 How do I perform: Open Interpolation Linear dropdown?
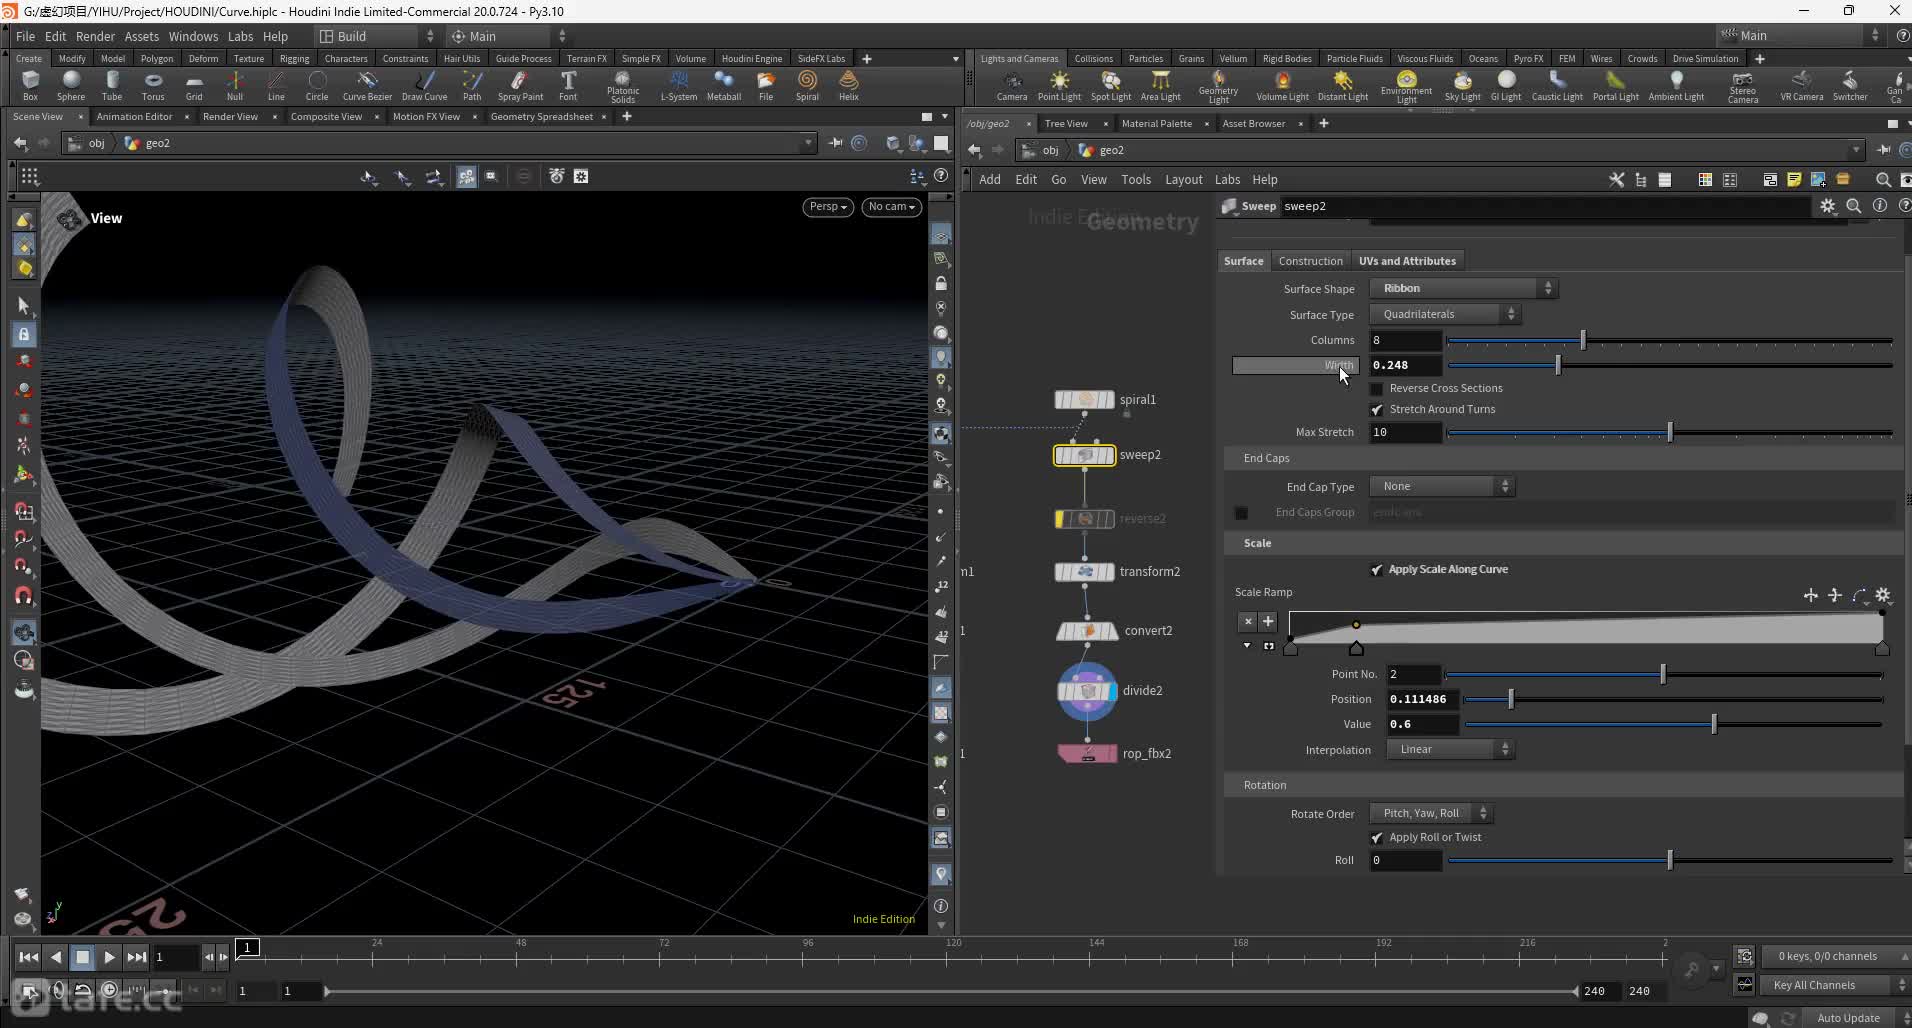tap(1450, 749)
